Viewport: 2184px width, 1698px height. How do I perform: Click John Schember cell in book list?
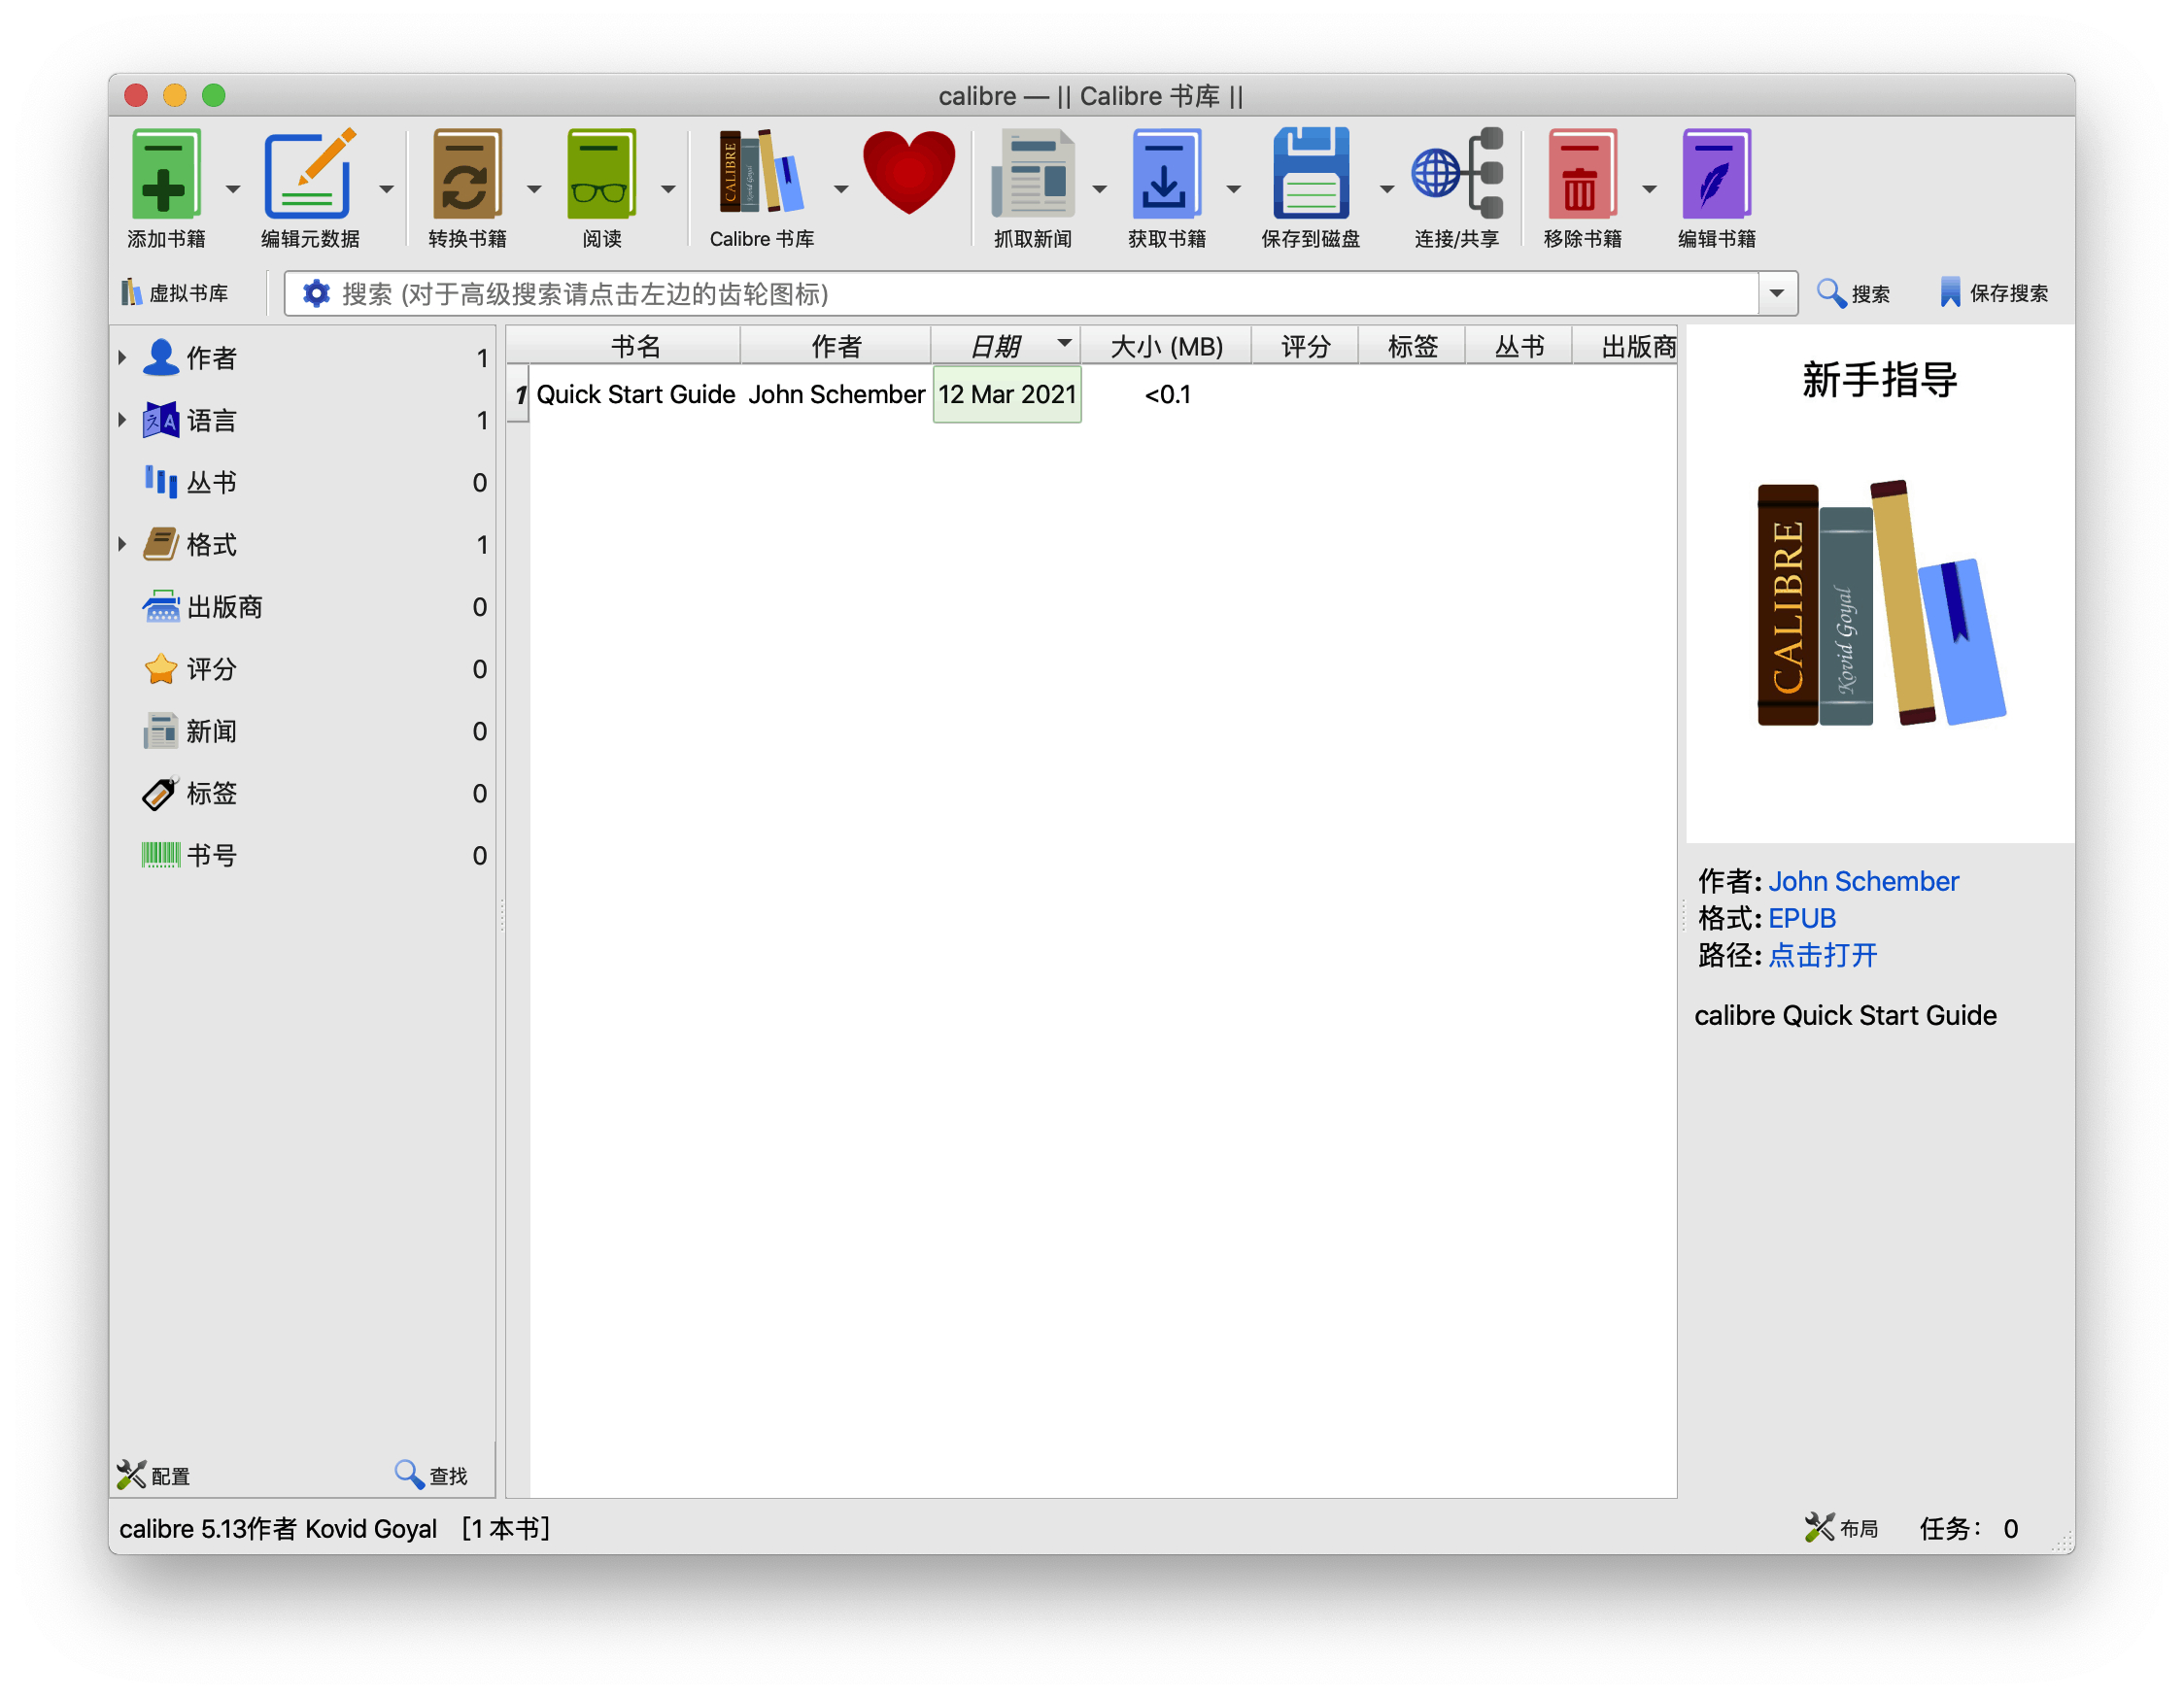[836, 394]
